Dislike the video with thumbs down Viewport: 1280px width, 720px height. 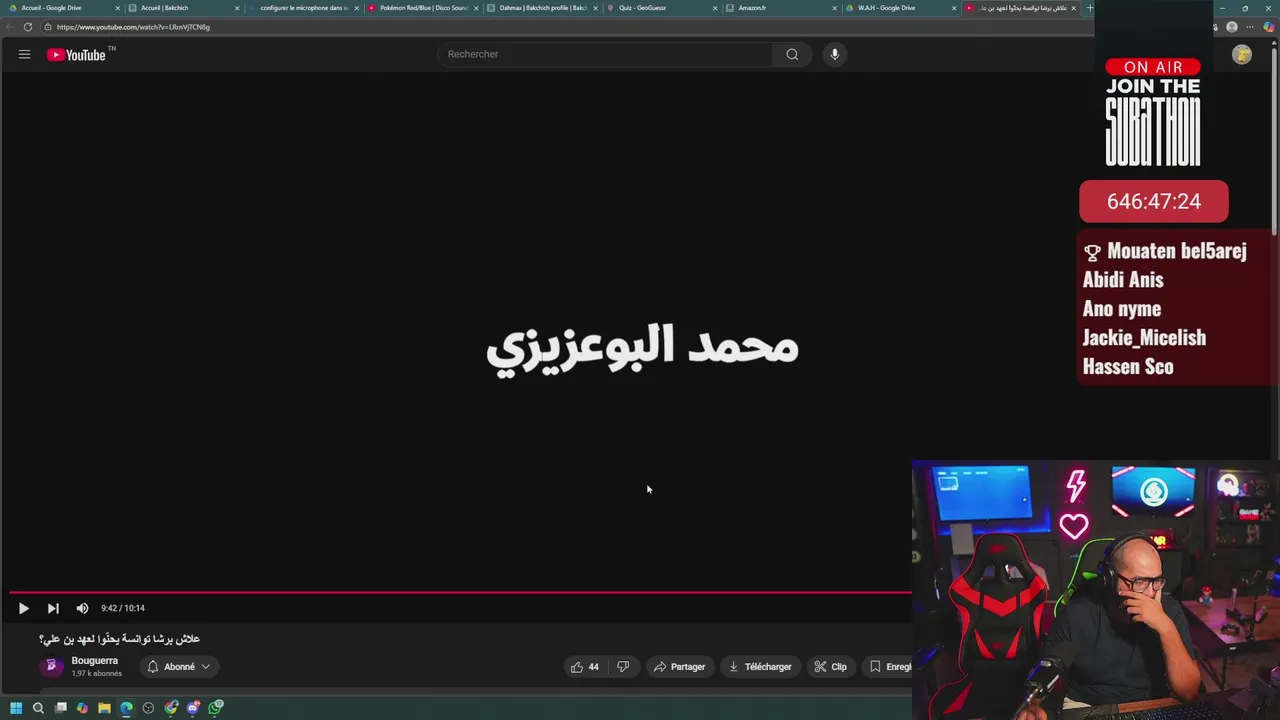tap(623, 667)
